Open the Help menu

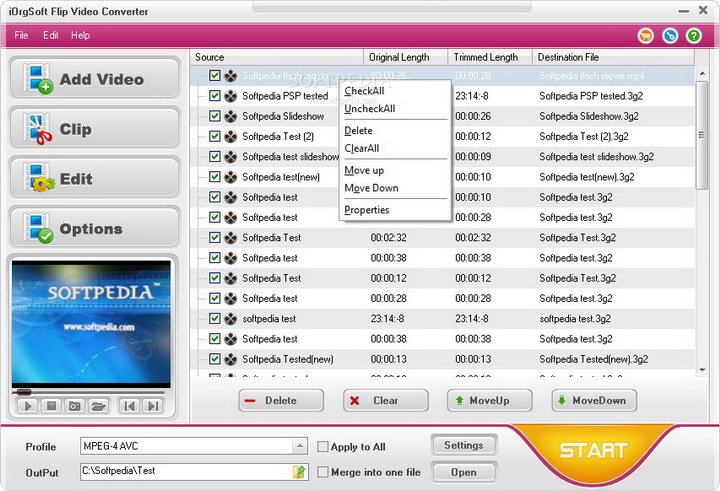(80, 35)
